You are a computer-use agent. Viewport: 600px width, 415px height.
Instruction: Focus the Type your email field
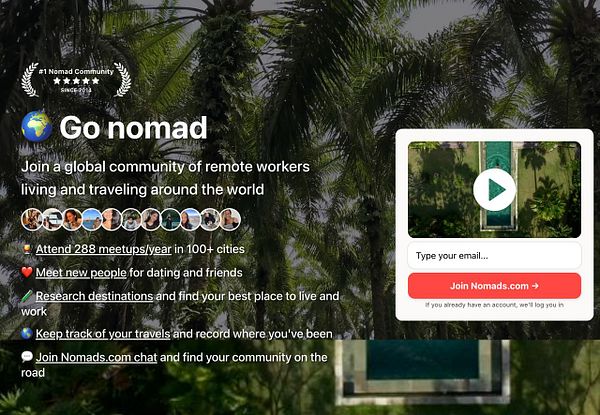(x=494, y=256)
